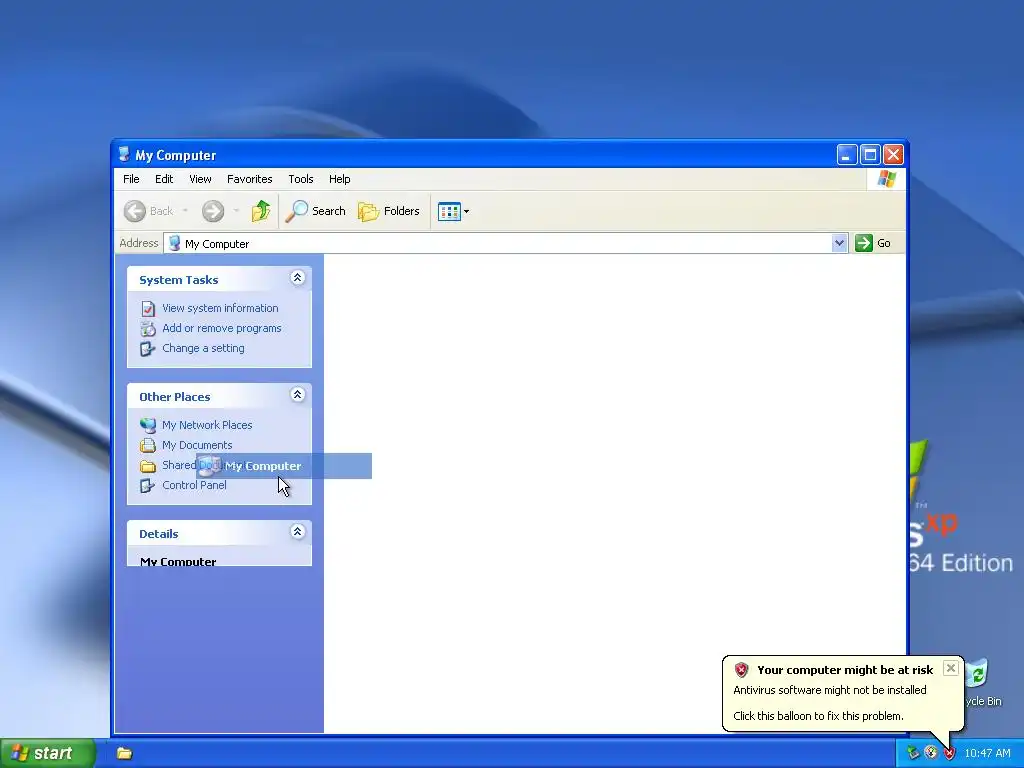Open the Edit menu
This screenshot has height=768, width=1024.
(x=164, y=179)
